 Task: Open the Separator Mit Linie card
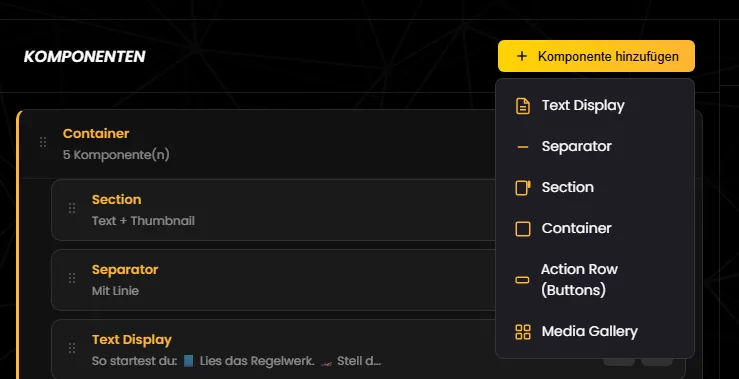273,280
